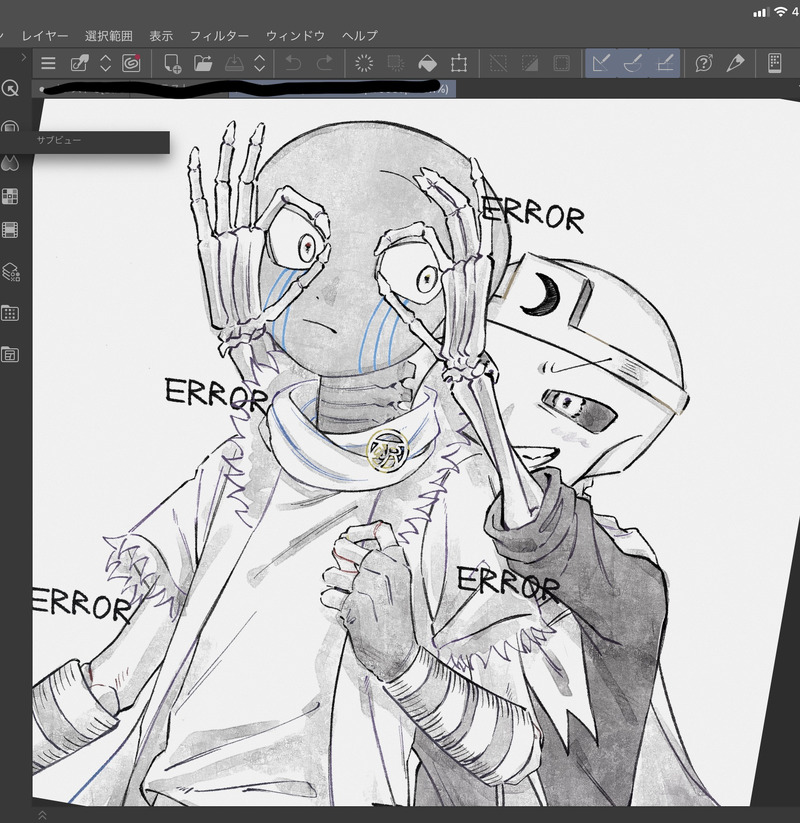Open the Quick Access palette icon in the left sidebar

click(10, 88)
